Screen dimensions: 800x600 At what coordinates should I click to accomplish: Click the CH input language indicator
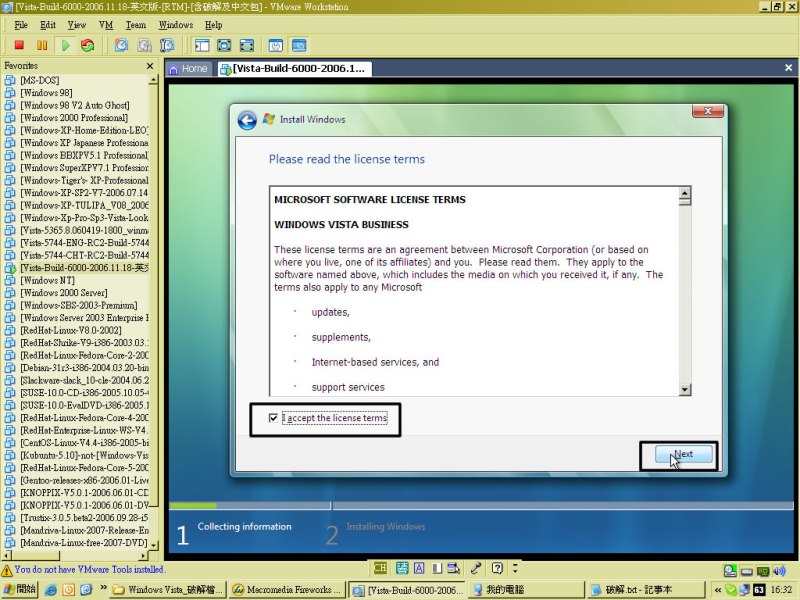[380, 568]
